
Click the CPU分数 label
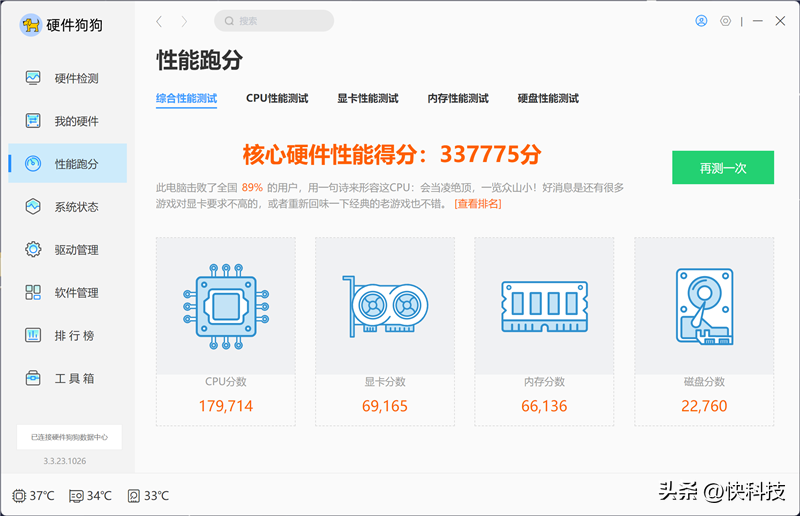pos(226,382)
